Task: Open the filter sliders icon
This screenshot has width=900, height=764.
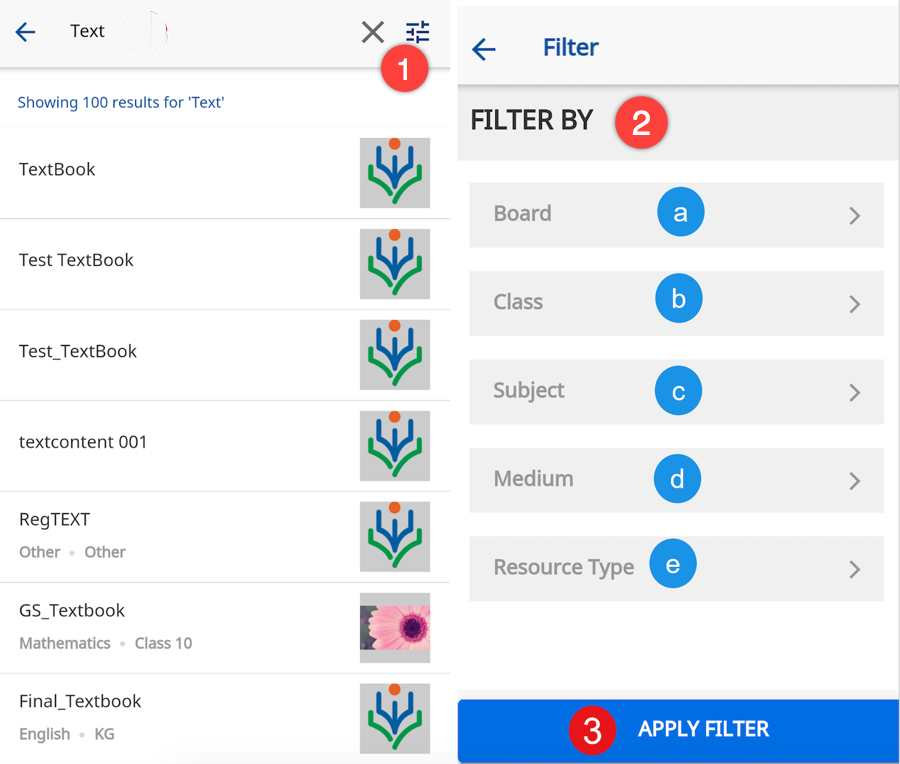Action: [418, 32]
